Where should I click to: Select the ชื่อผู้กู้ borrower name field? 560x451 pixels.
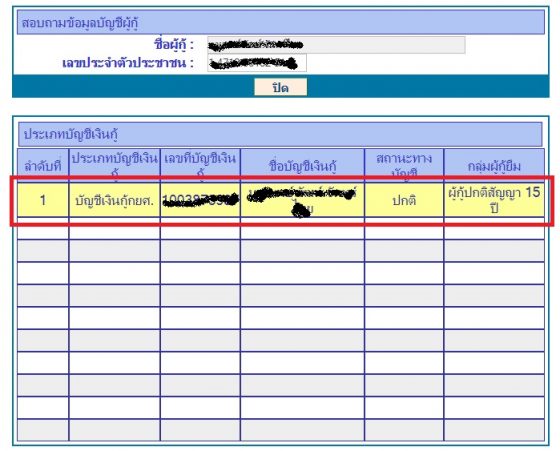point(336,45)
